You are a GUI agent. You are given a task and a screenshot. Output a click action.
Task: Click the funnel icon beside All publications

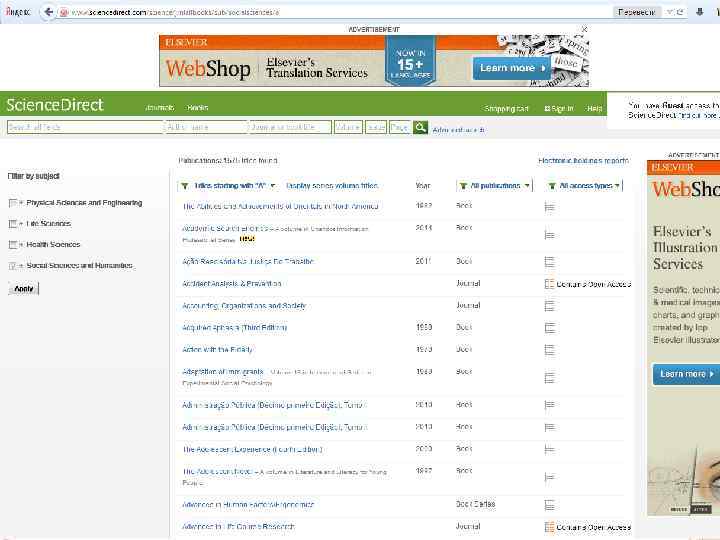(463, 186)
